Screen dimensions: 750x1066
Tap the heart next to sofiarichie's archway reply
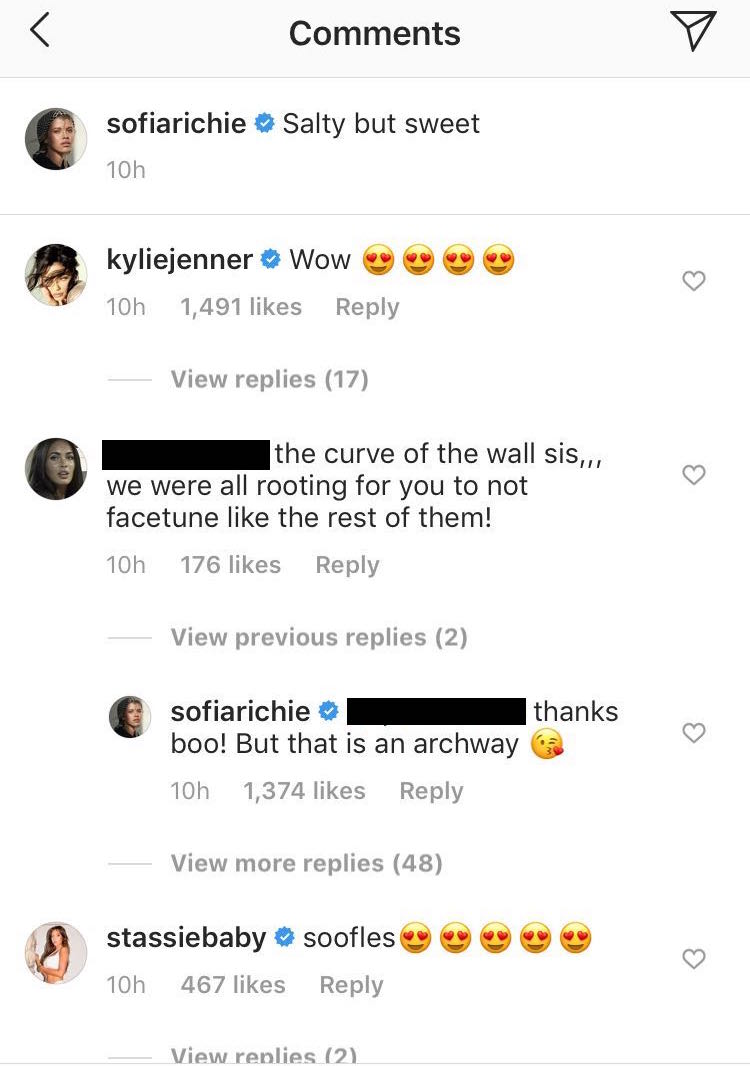click(x=694, y=733)
